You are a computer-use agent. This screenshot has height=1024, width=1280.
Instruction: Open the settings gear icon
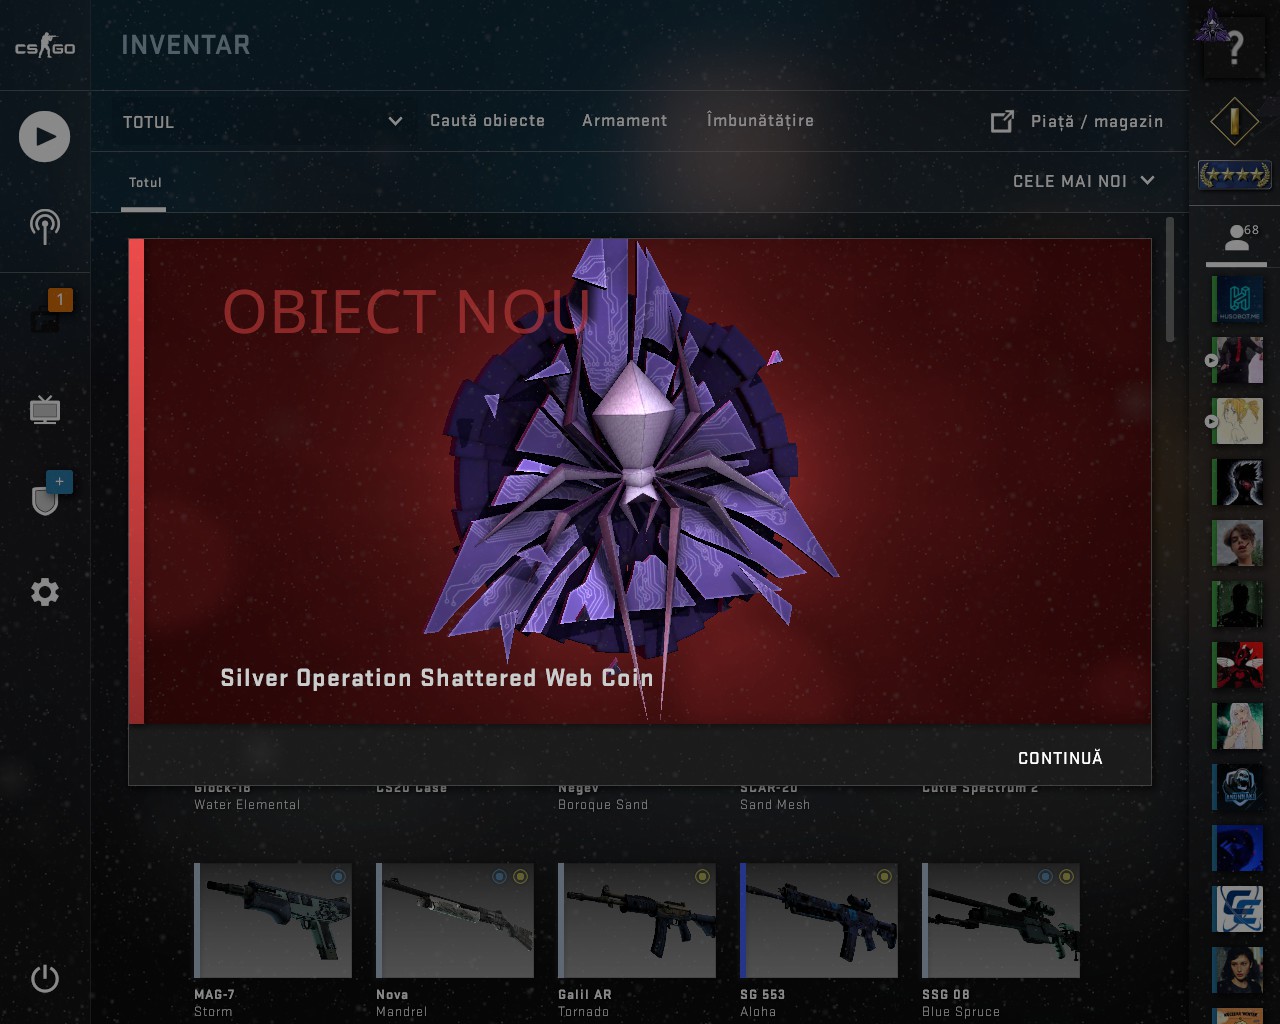(45, 592)
